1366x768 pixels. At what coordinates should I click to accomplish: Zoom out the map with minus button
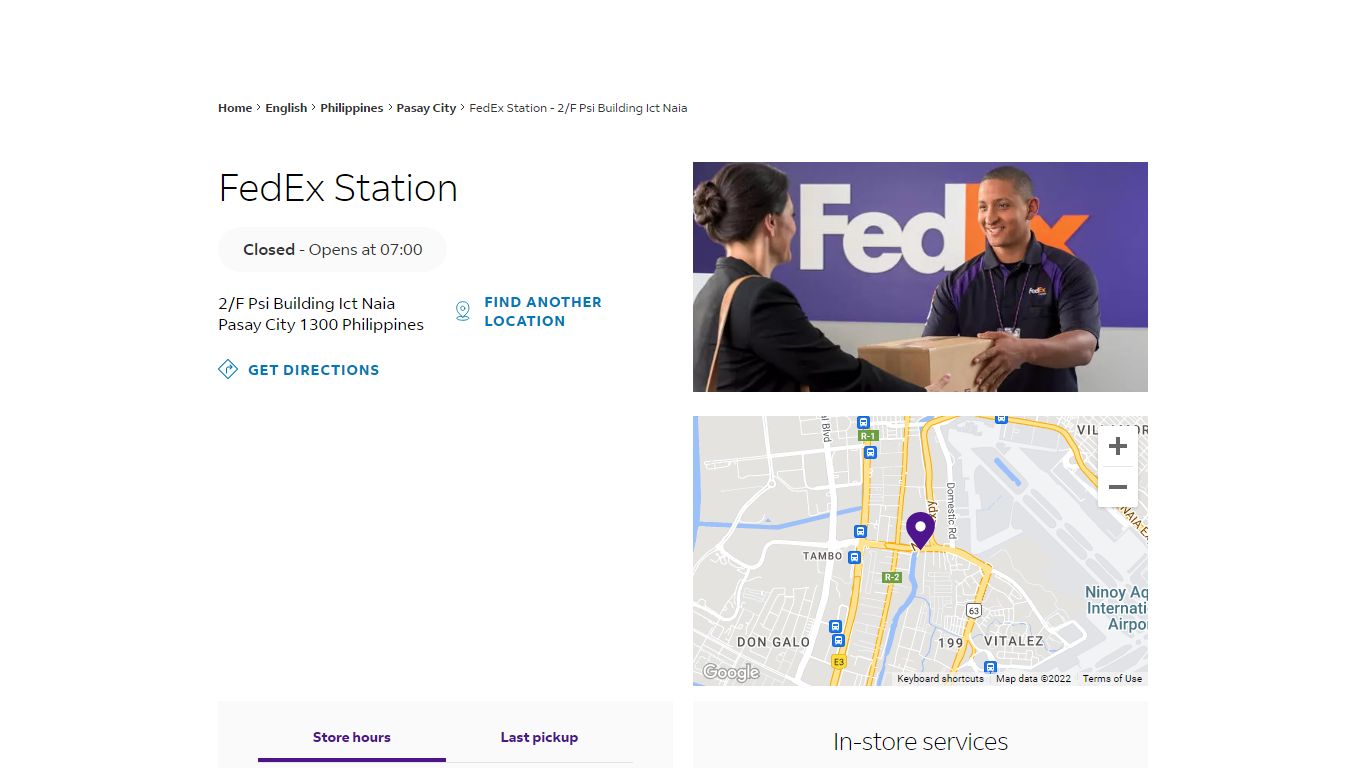(1118, 487)
